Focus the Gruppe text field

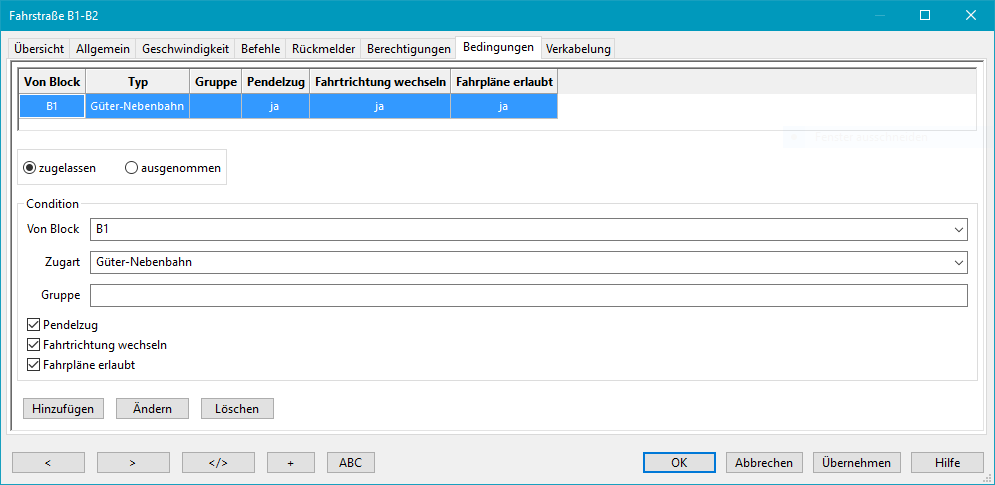click(528, 295)
